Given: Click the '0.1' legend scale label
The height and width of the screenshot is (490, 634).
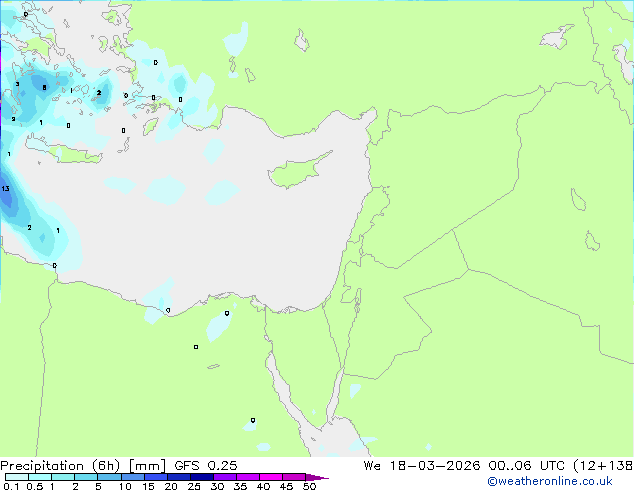Looking at the screenshot, I should (x=11, y=486).
